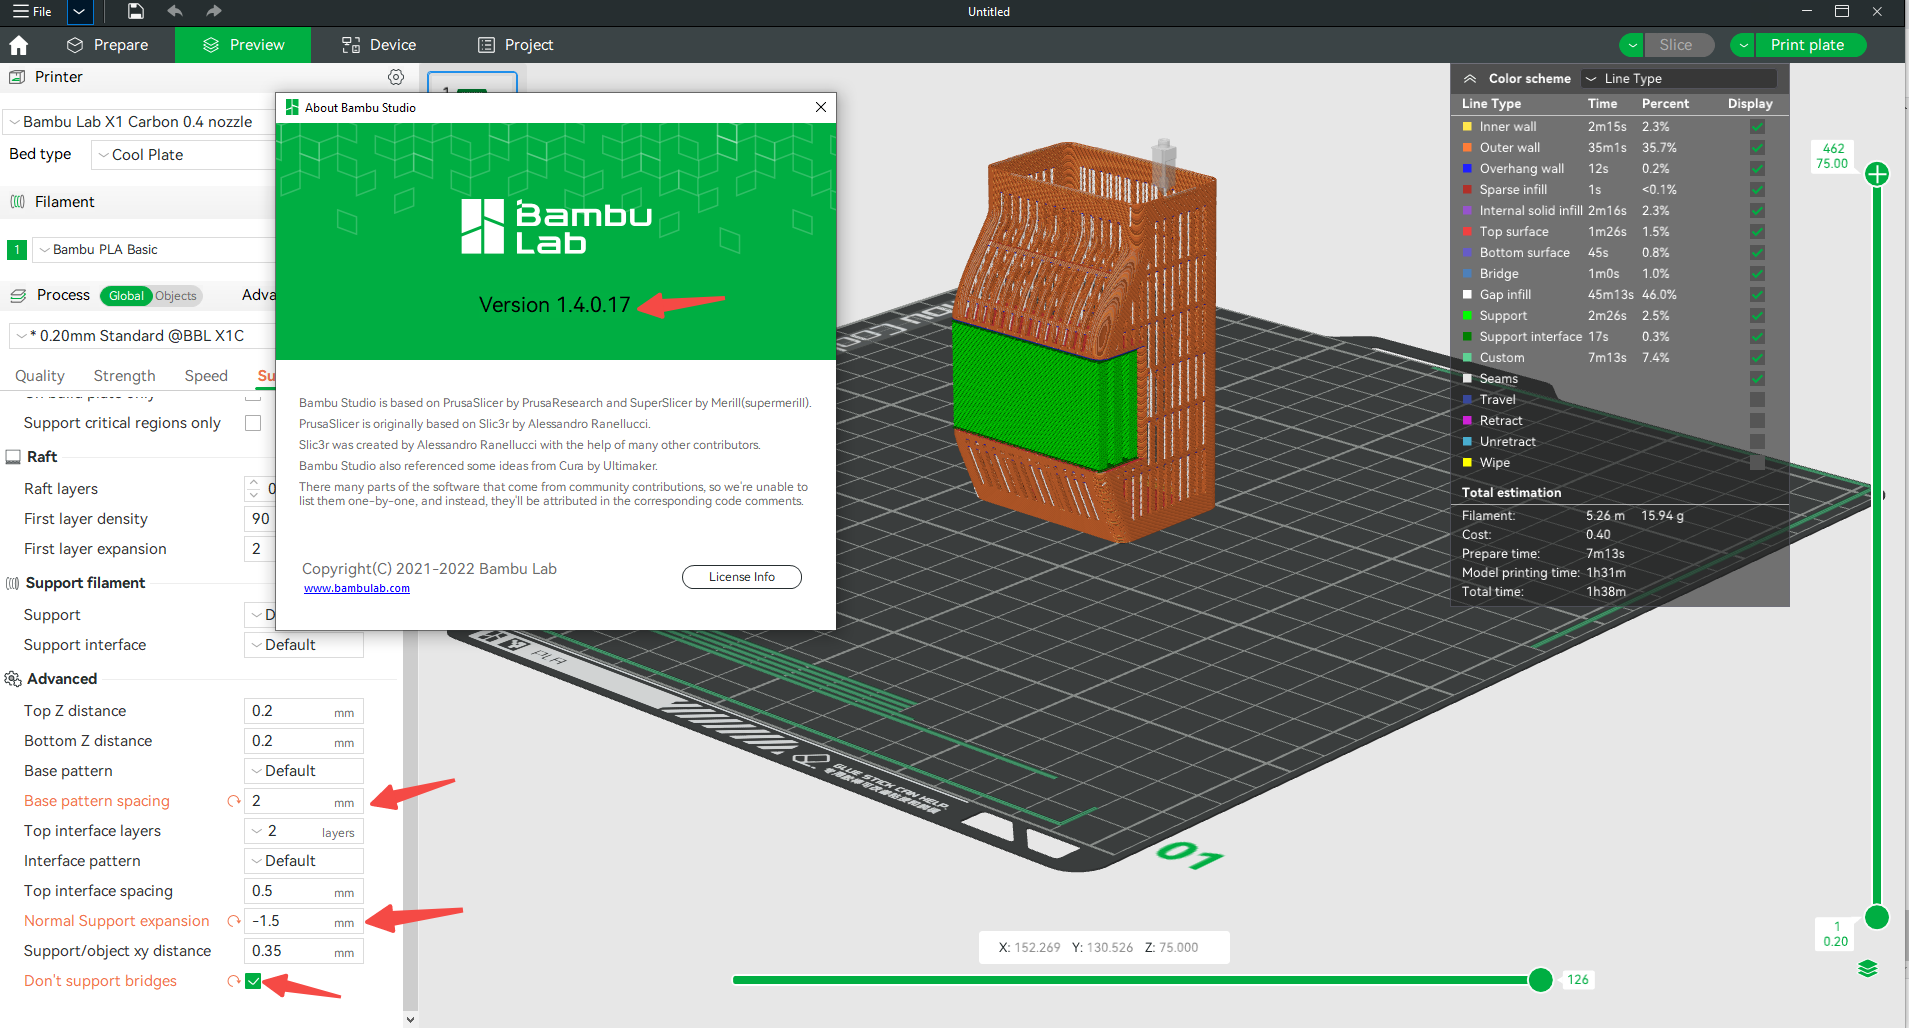
Task: Save the project using the save icon
Action: (135, 11)
